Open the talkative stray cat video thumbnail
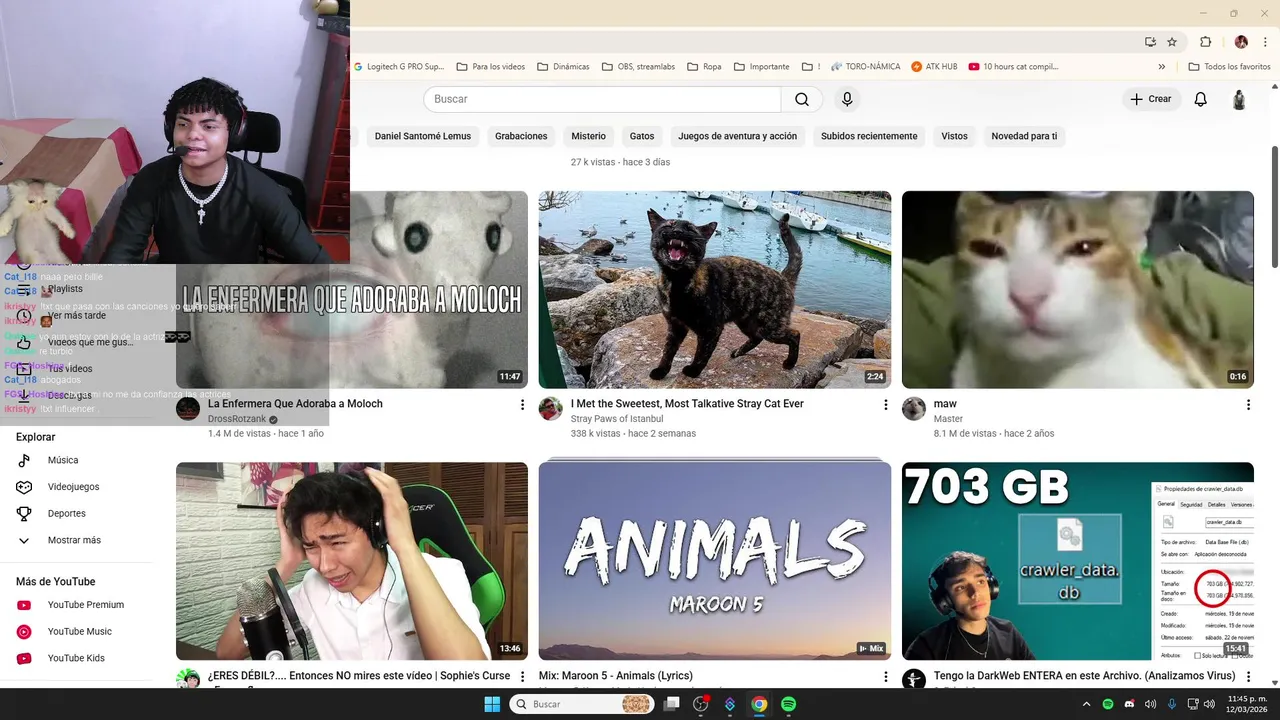 click(715, 290)
